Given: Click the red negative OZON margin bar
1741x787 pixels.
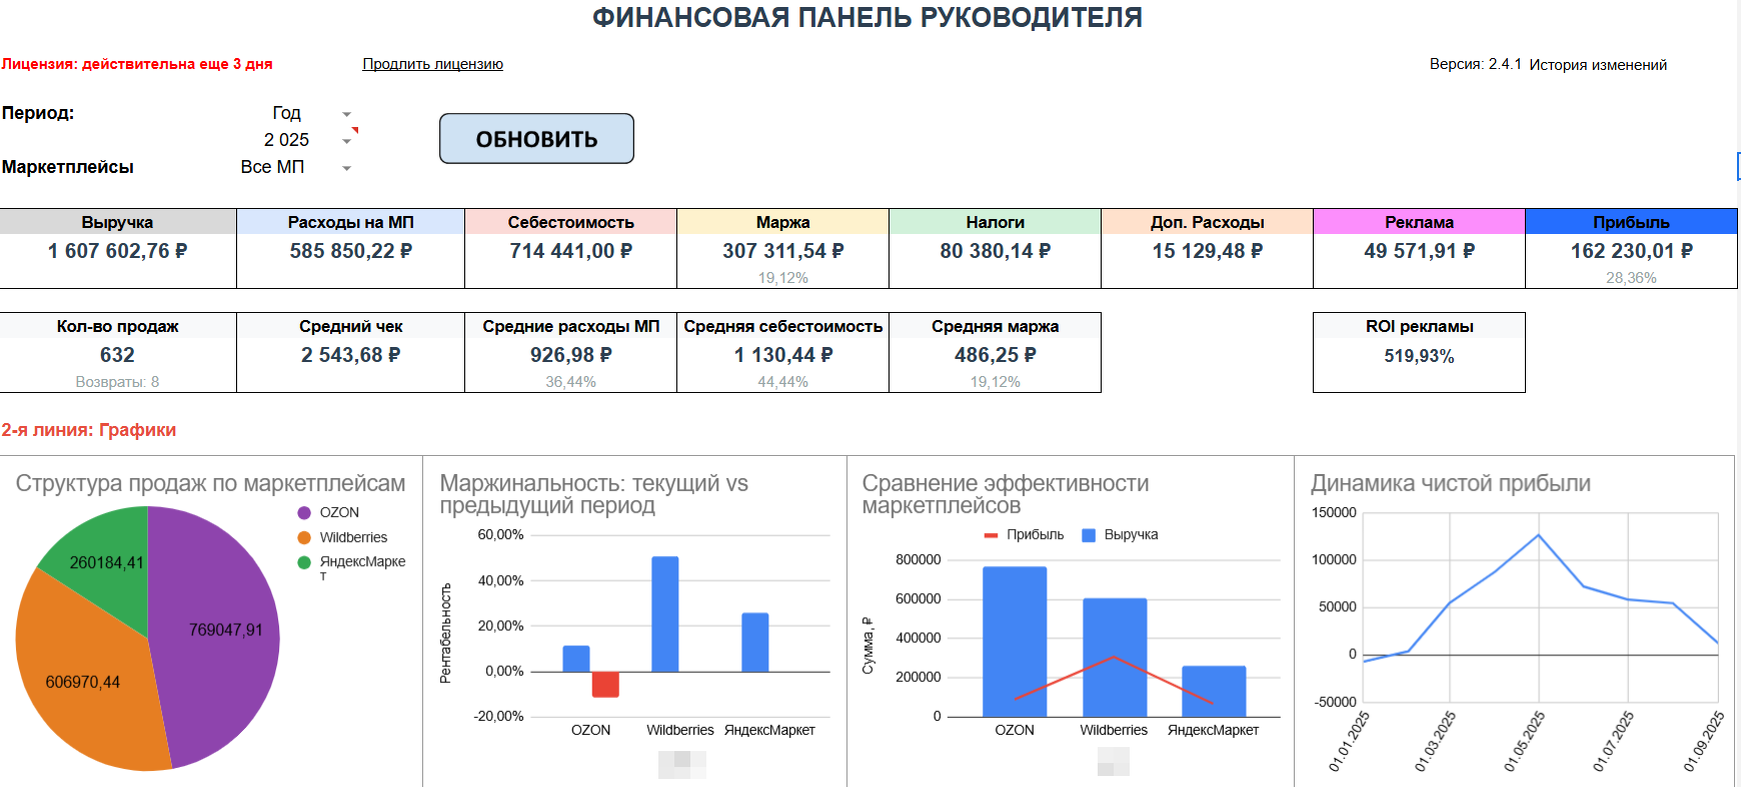Looking at the screenshot, I should tap(605, 684).
